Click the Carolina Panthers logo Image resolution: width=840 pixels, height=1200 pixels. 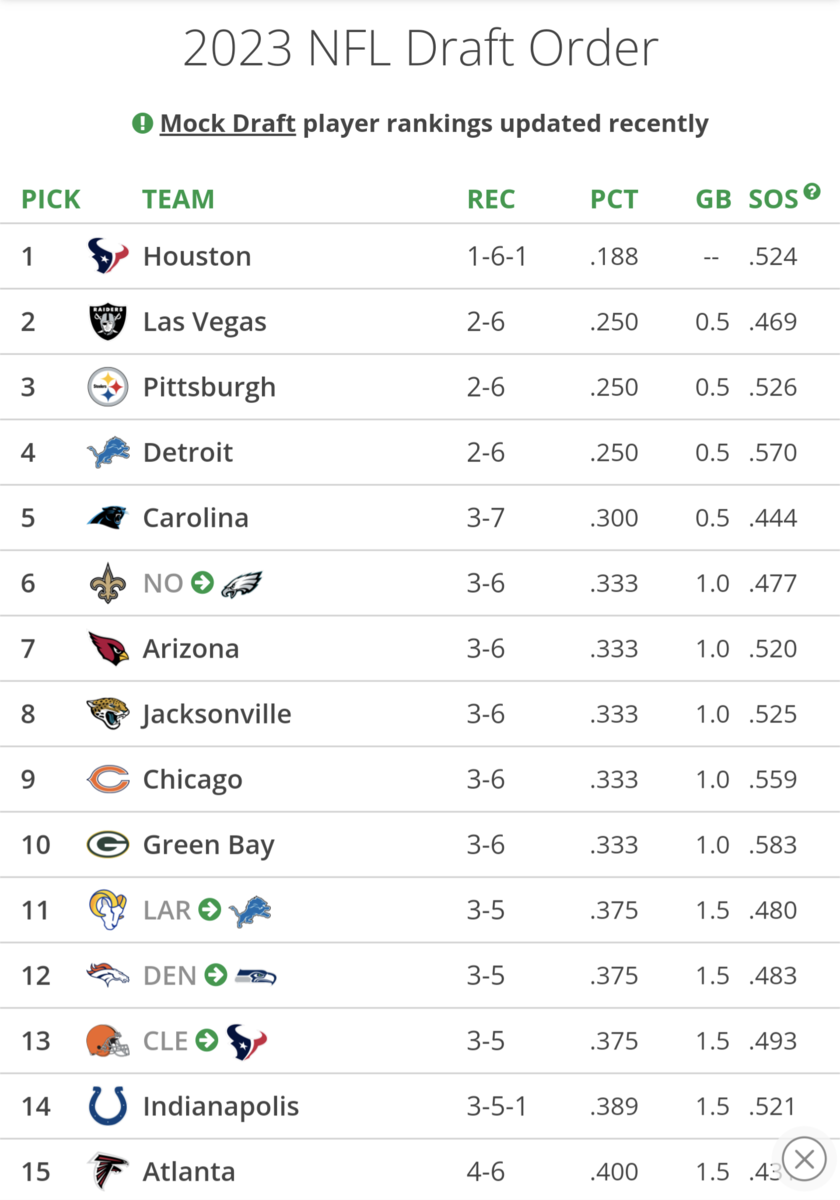click(x=108, y=518)
